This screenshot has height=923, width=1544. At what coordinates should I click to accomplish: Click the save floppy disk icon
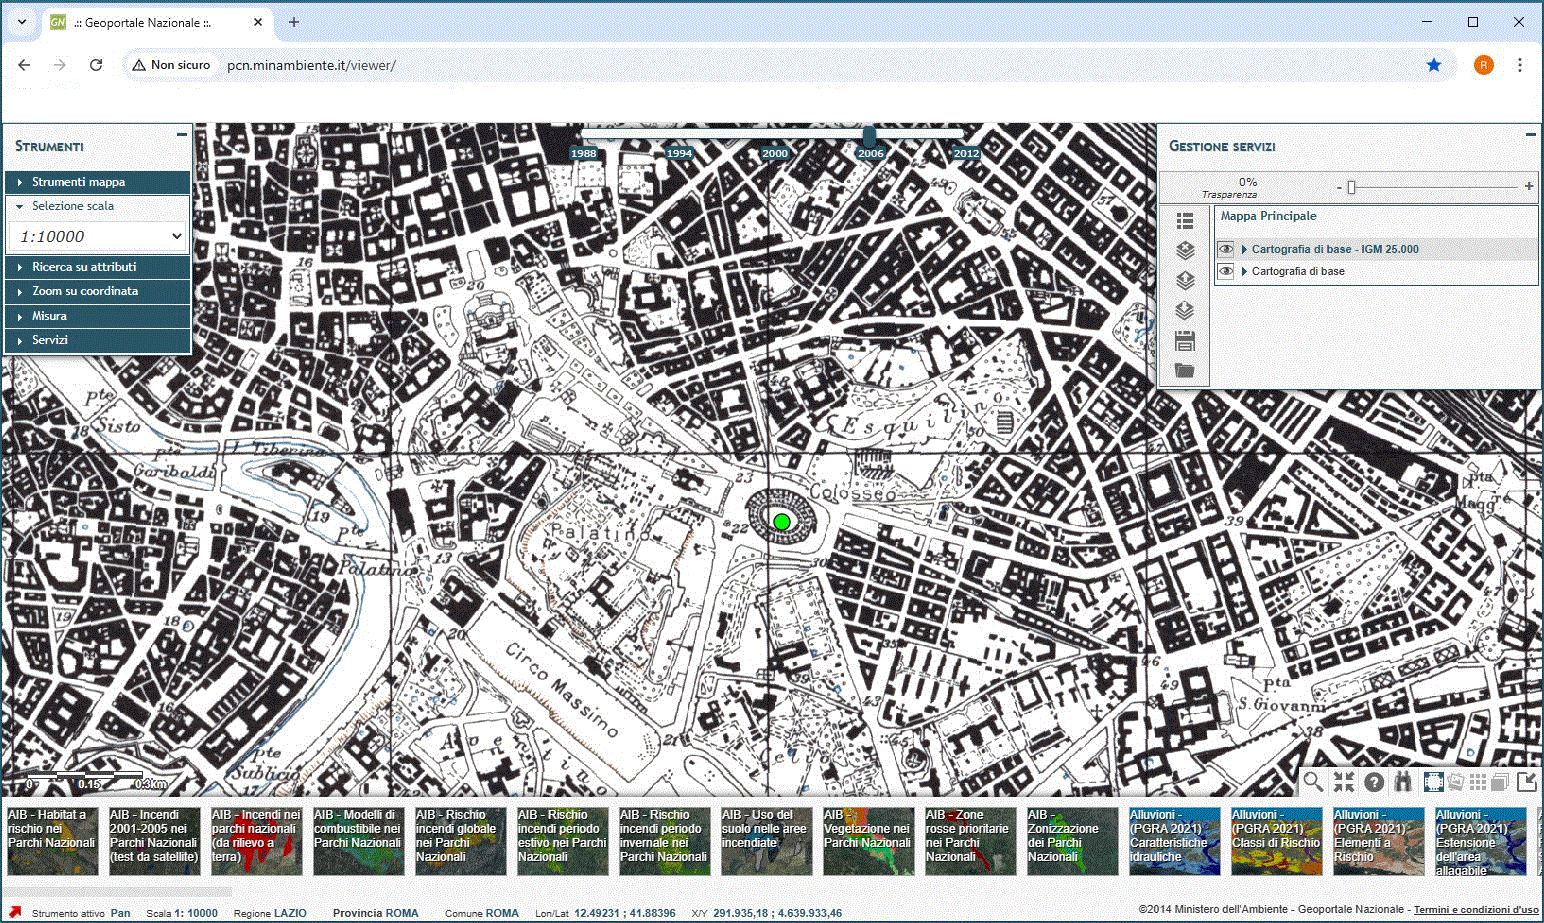tap(1185, 342)
